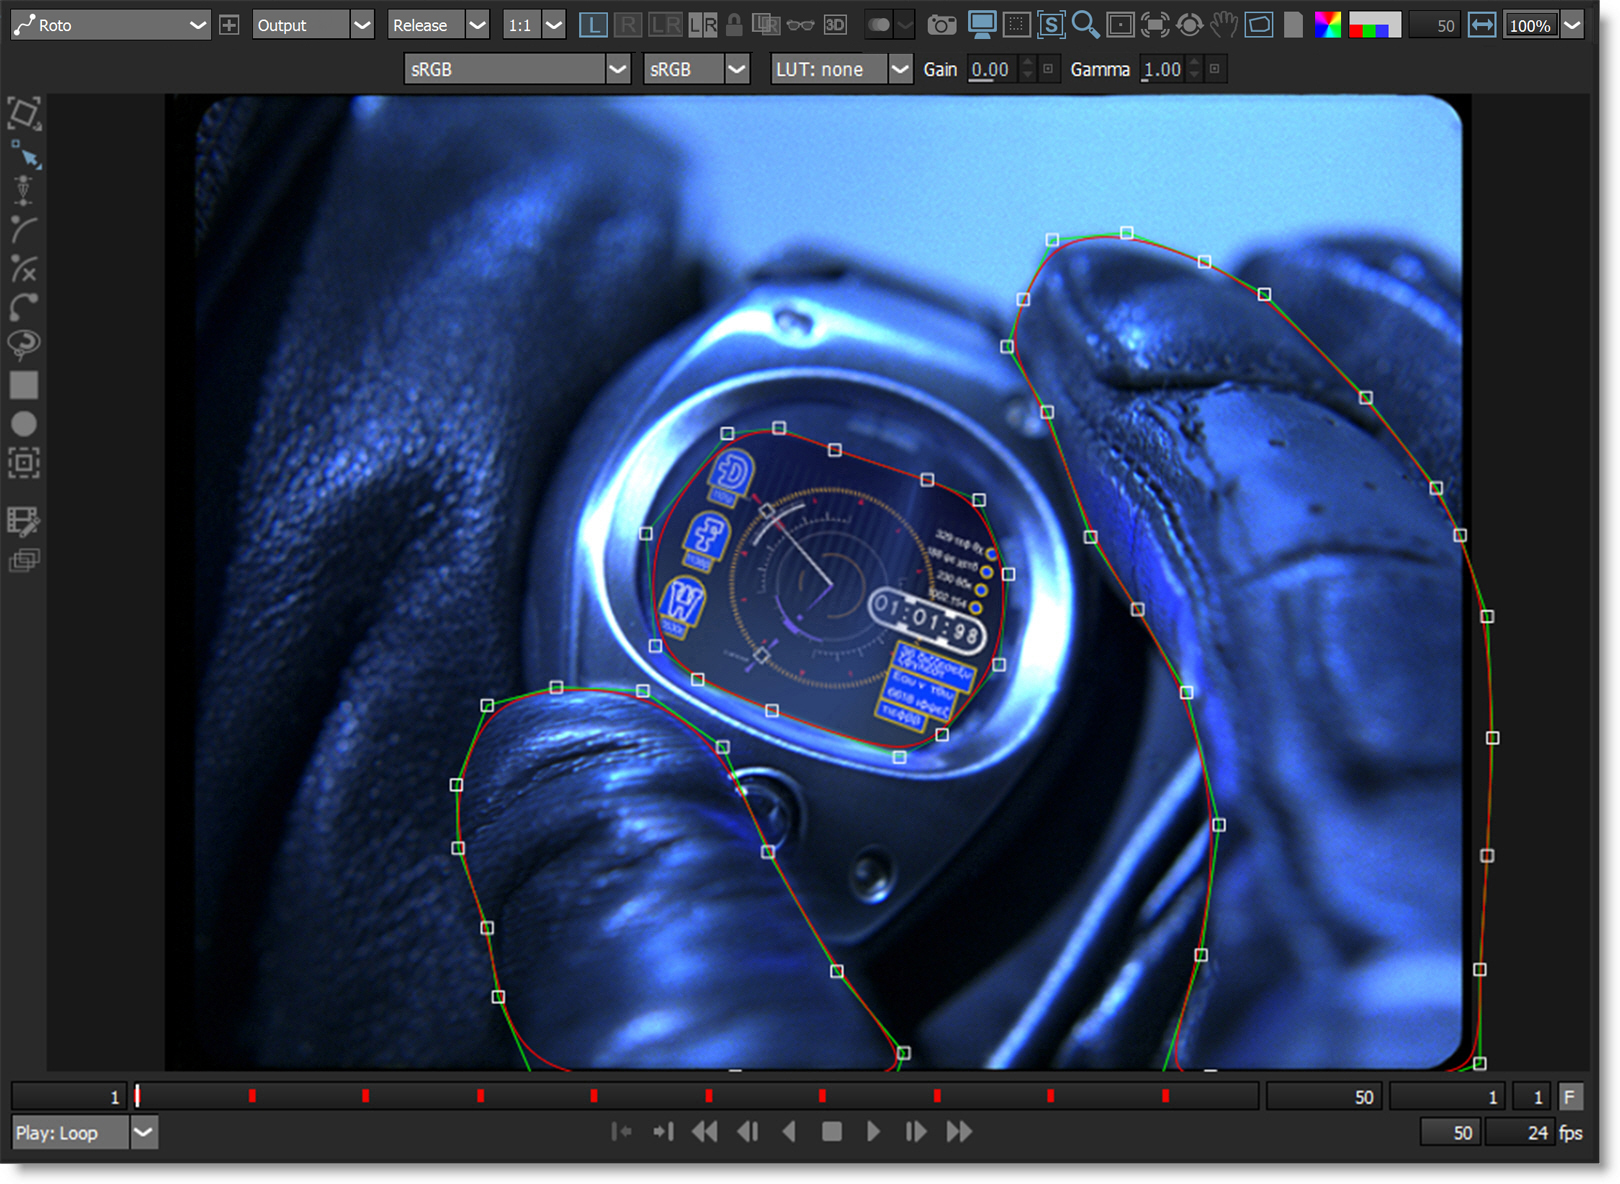Click the Gamma value field
The height and width of the screenshot is (1184, 1620).
point(1162,69)
